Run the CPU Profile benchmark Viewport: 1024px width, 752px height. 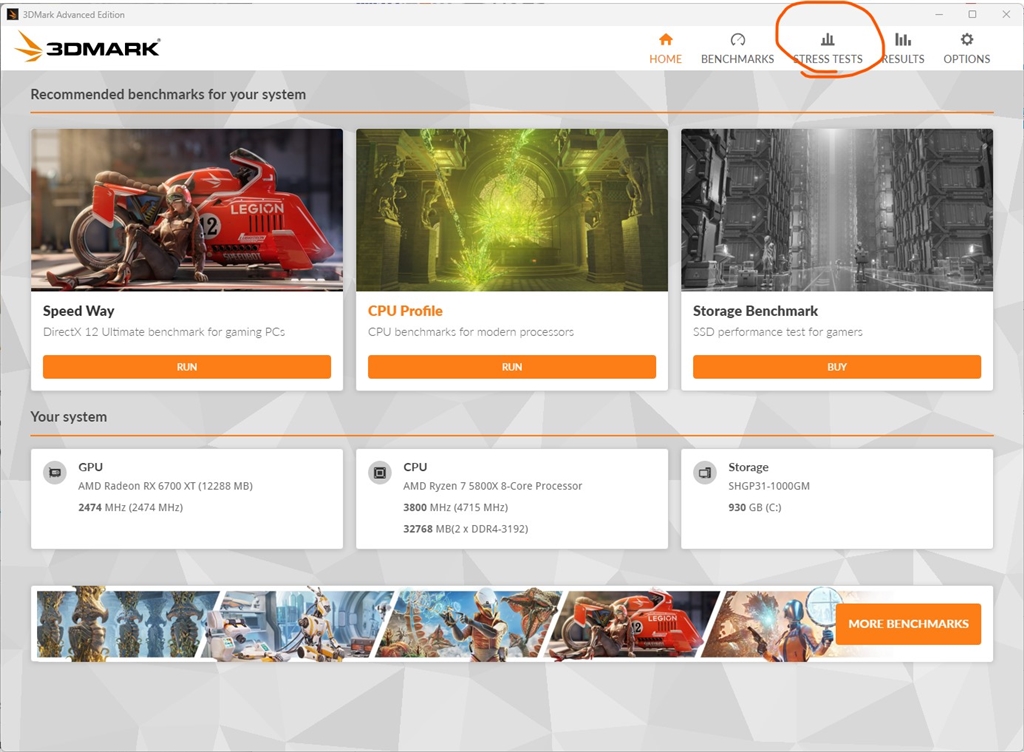[512, 367]
